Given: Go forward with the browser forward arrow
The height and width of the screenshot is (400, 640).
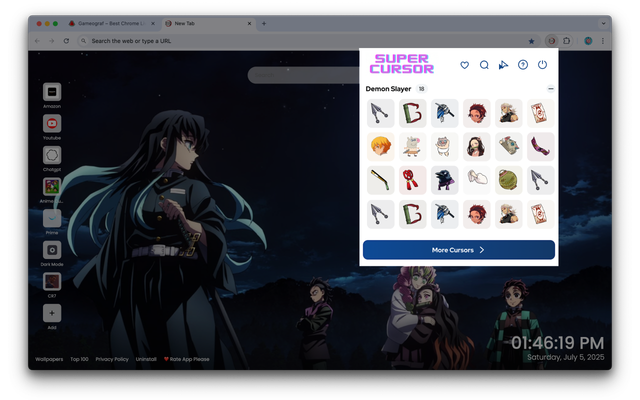Looking at the screenshot, I should 51,41.
